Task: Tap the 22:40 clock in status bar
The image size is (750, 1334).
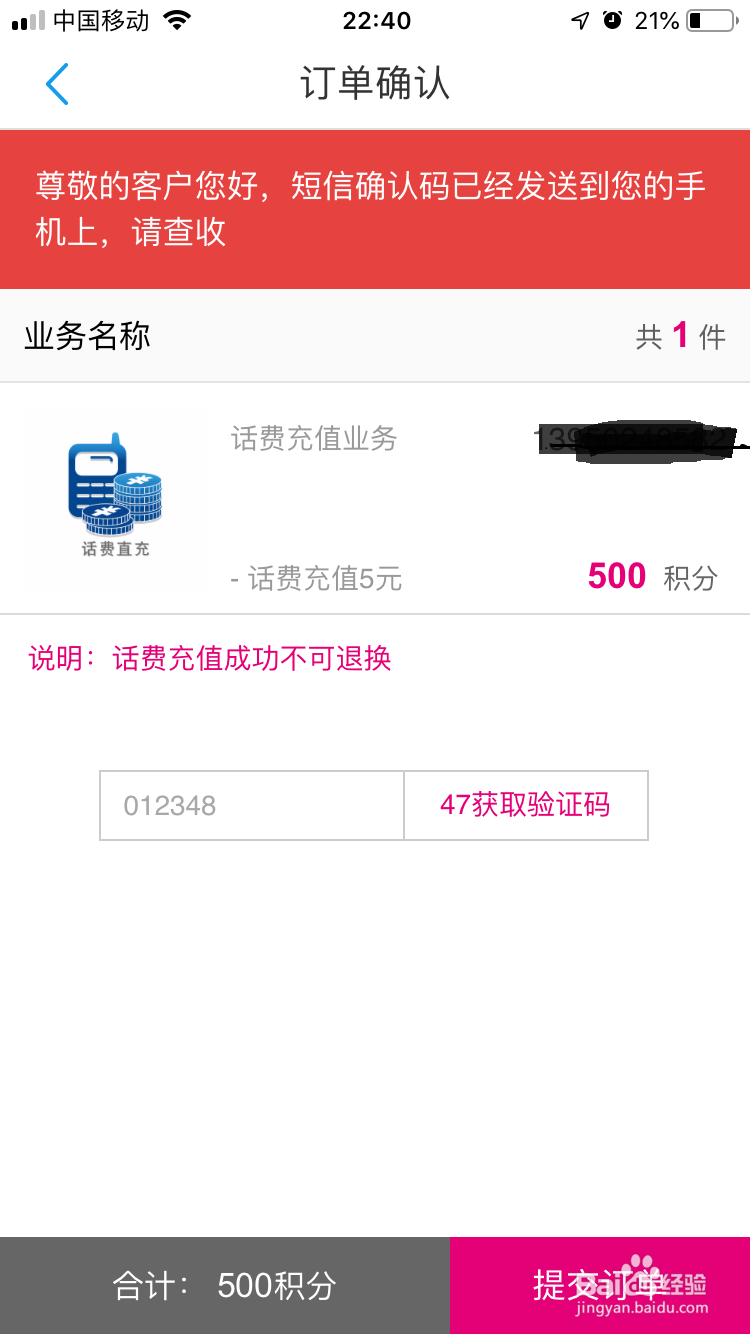Action: (x=376, y=20)
